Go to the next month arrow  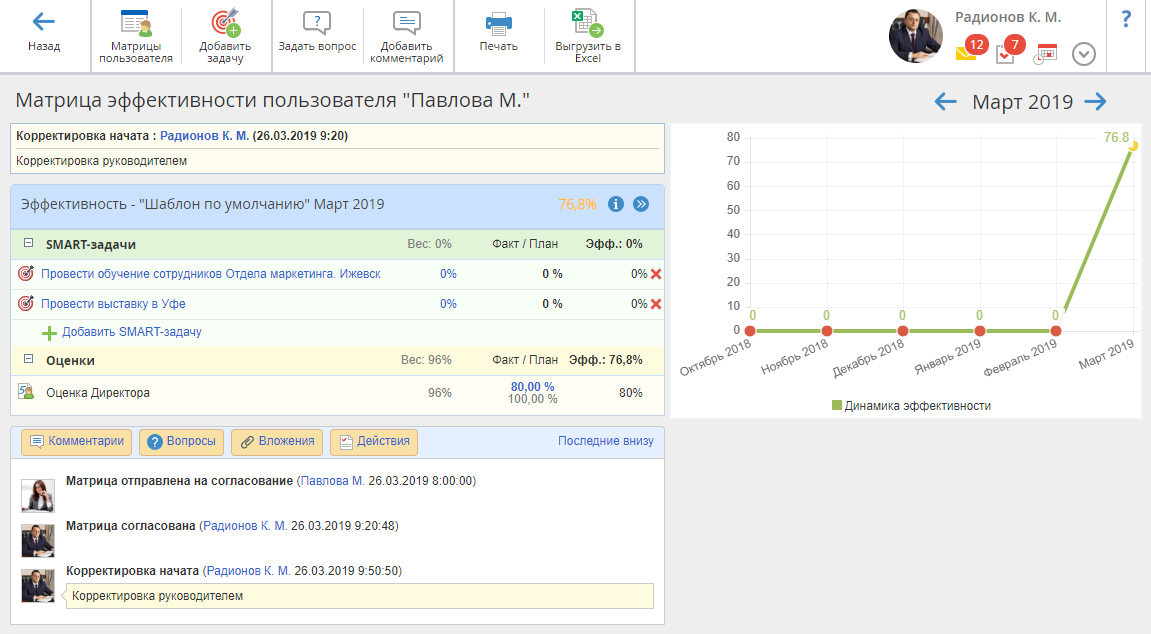1096,101
